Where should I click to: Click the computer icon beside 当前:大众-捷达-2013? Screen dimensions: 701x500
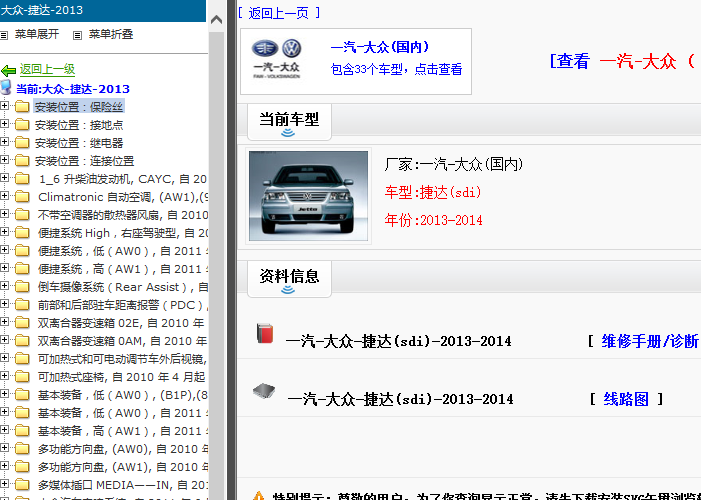(6, 88)
